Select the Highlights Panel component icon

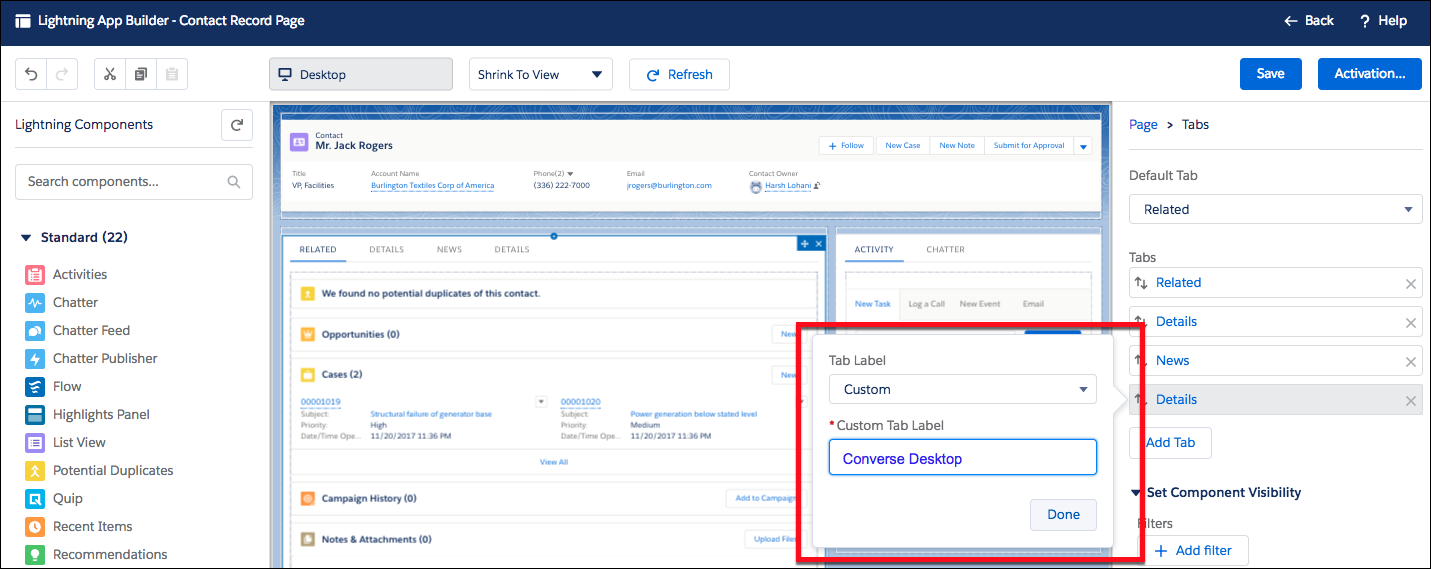tap(35, 414)
